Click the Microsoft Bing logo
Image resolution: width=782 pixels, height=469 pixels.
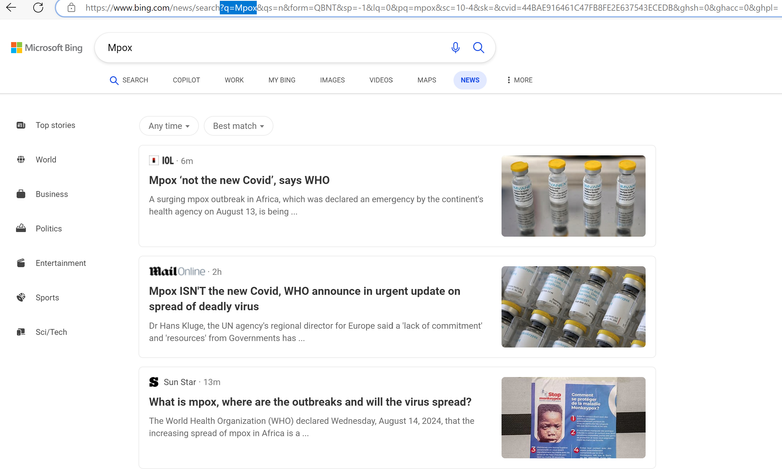click(x=47, y=47)
